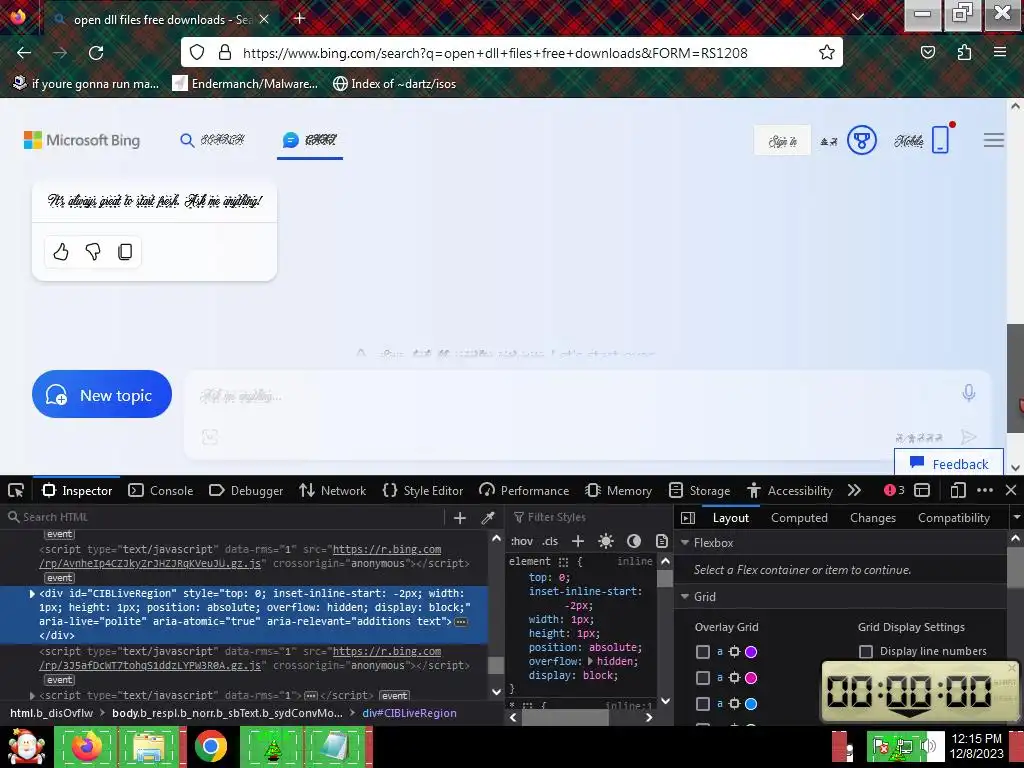This screenshot has width=1024, height=768.
Task: Expand the overflow hidden shorthand arrow
Action: (590, 662)
